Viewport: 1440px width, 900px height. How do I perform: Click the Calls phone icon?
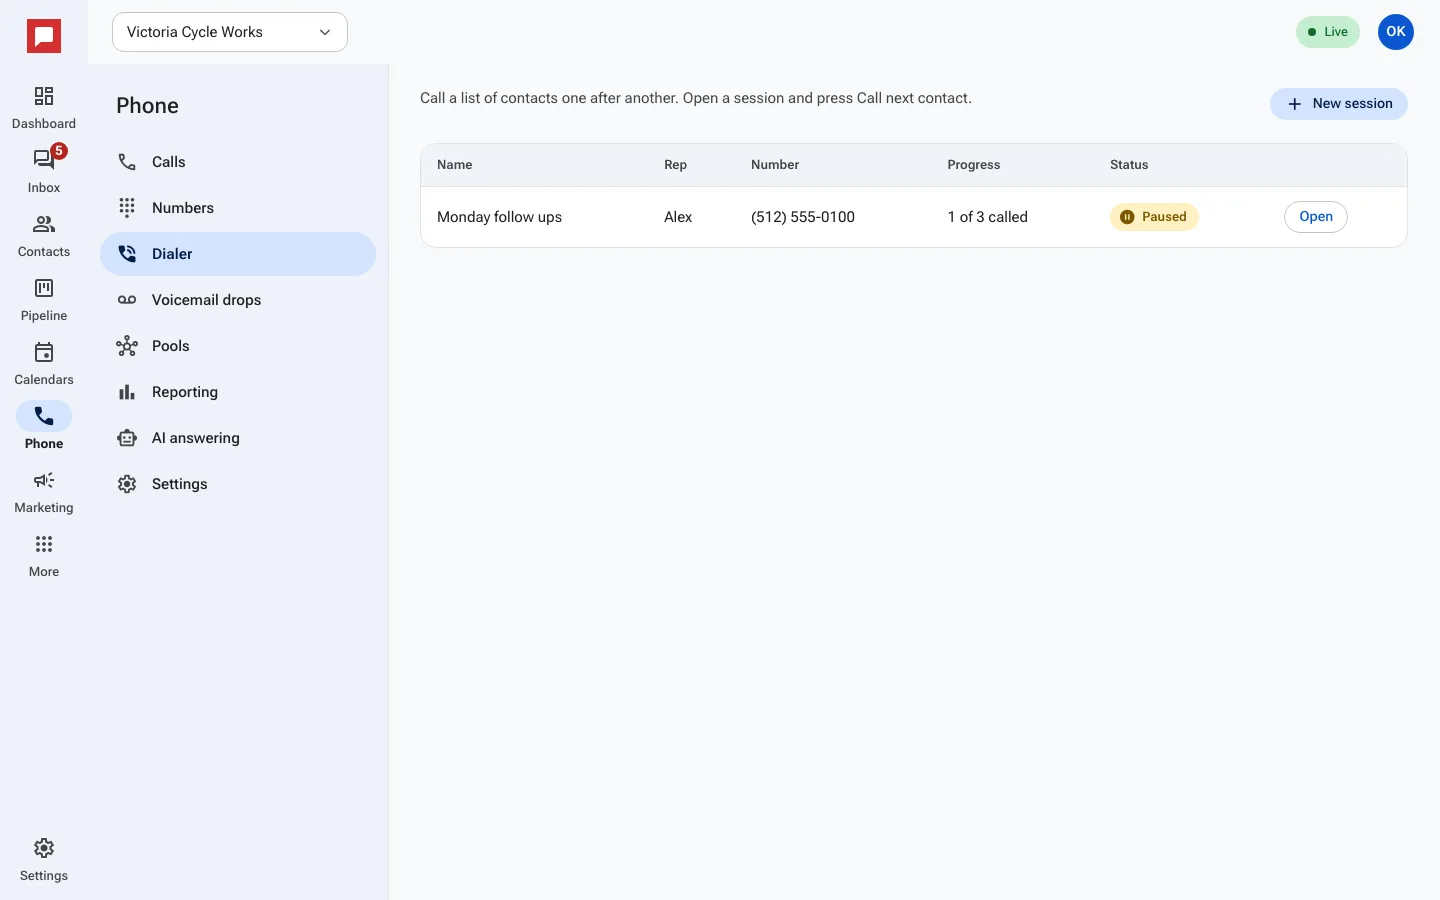pos(127,162)
